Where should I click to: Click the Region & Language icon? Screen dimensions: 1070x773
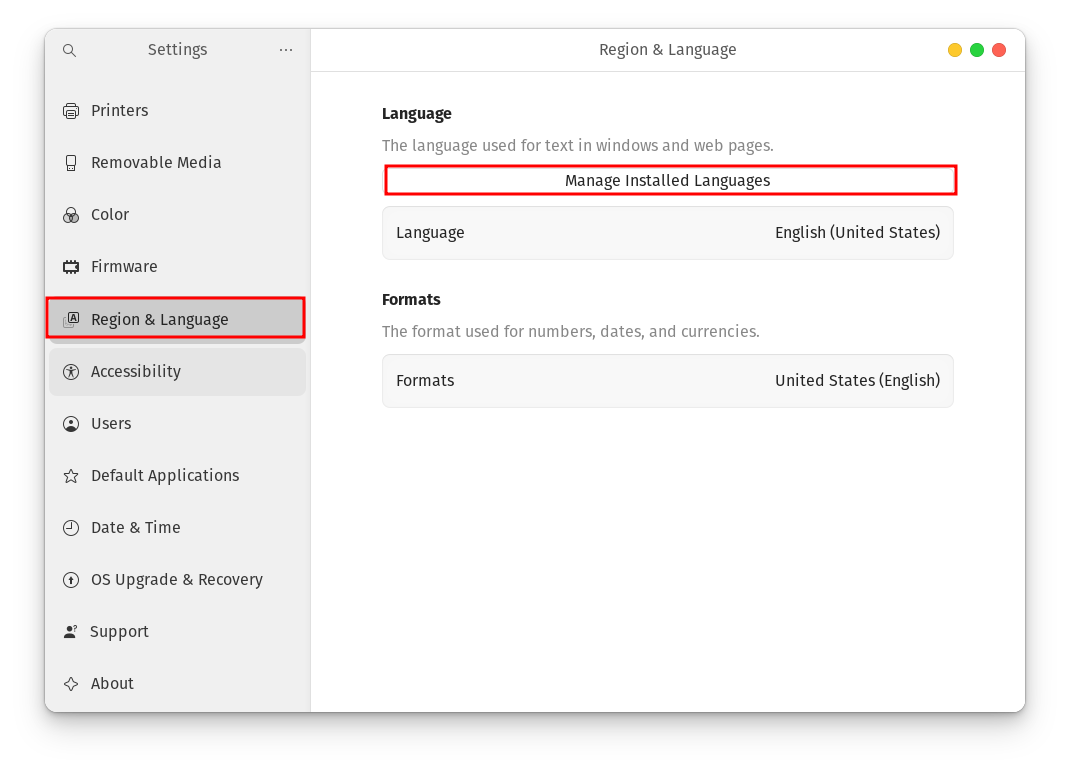(71, 319)
